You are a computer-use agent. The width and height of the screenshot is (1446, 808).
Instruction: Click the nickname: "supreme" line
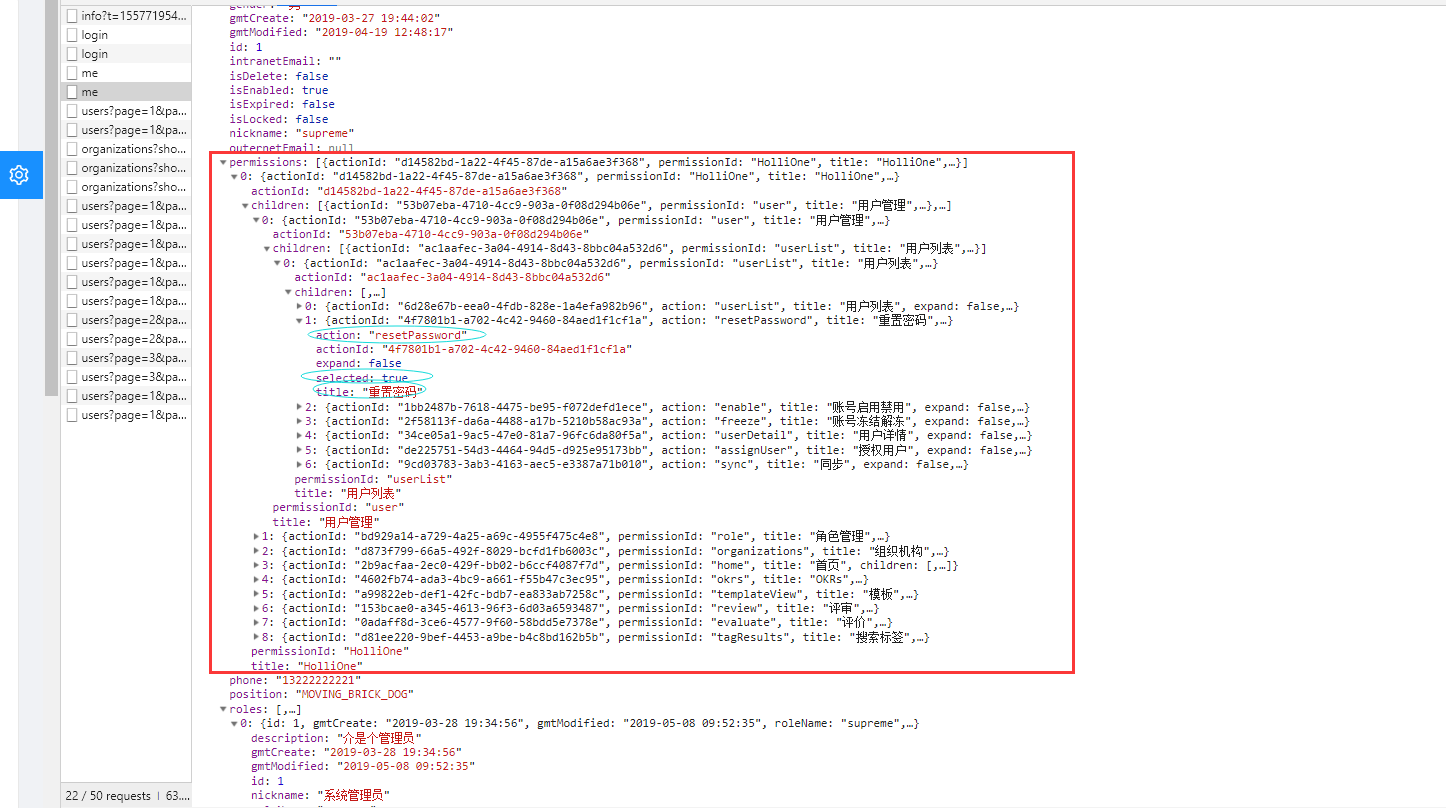[x=292, y=133]
